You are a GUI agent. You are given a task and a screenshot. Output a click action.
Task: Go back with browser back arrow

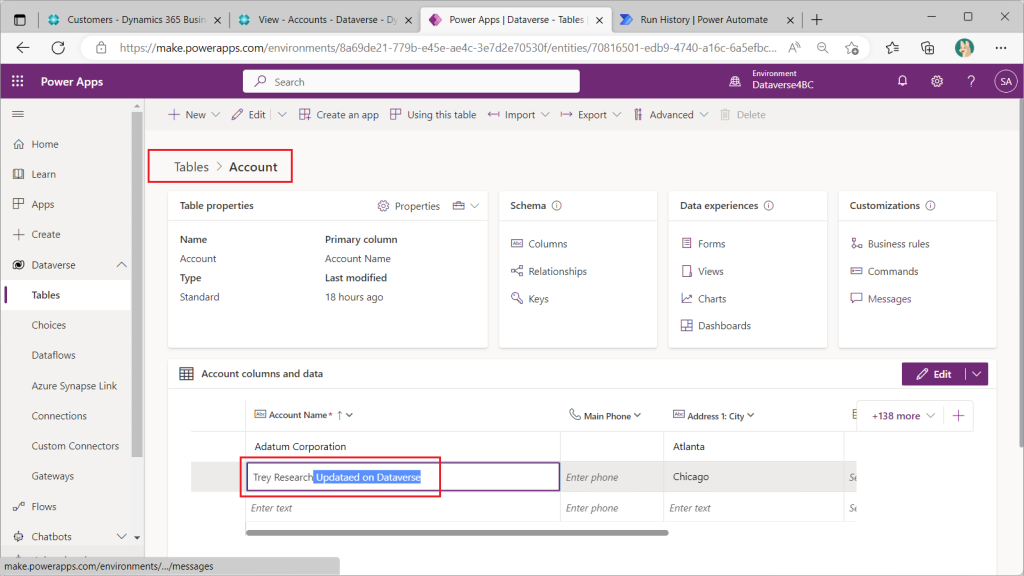pyautogui.click(x=23, y=48)
